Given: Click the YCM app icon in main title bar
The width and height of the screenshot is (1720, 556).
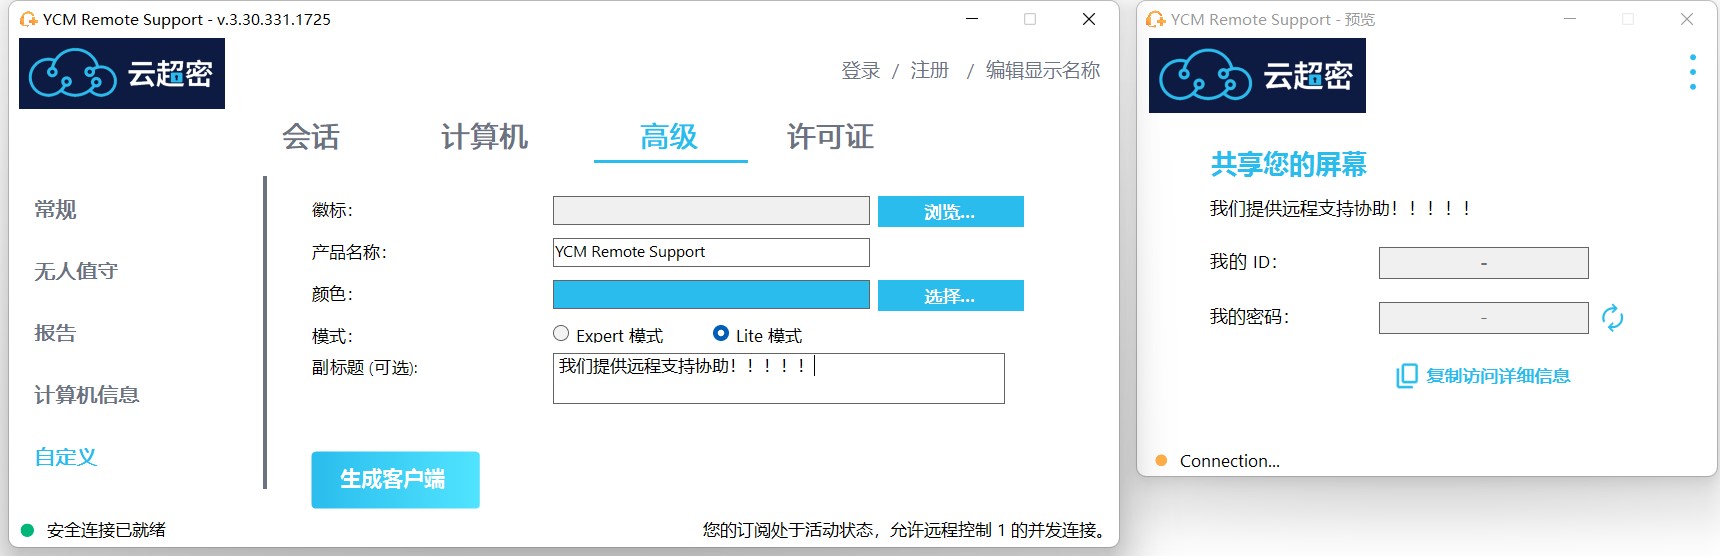Looking at the screenshot, I should tap(28, 19).
